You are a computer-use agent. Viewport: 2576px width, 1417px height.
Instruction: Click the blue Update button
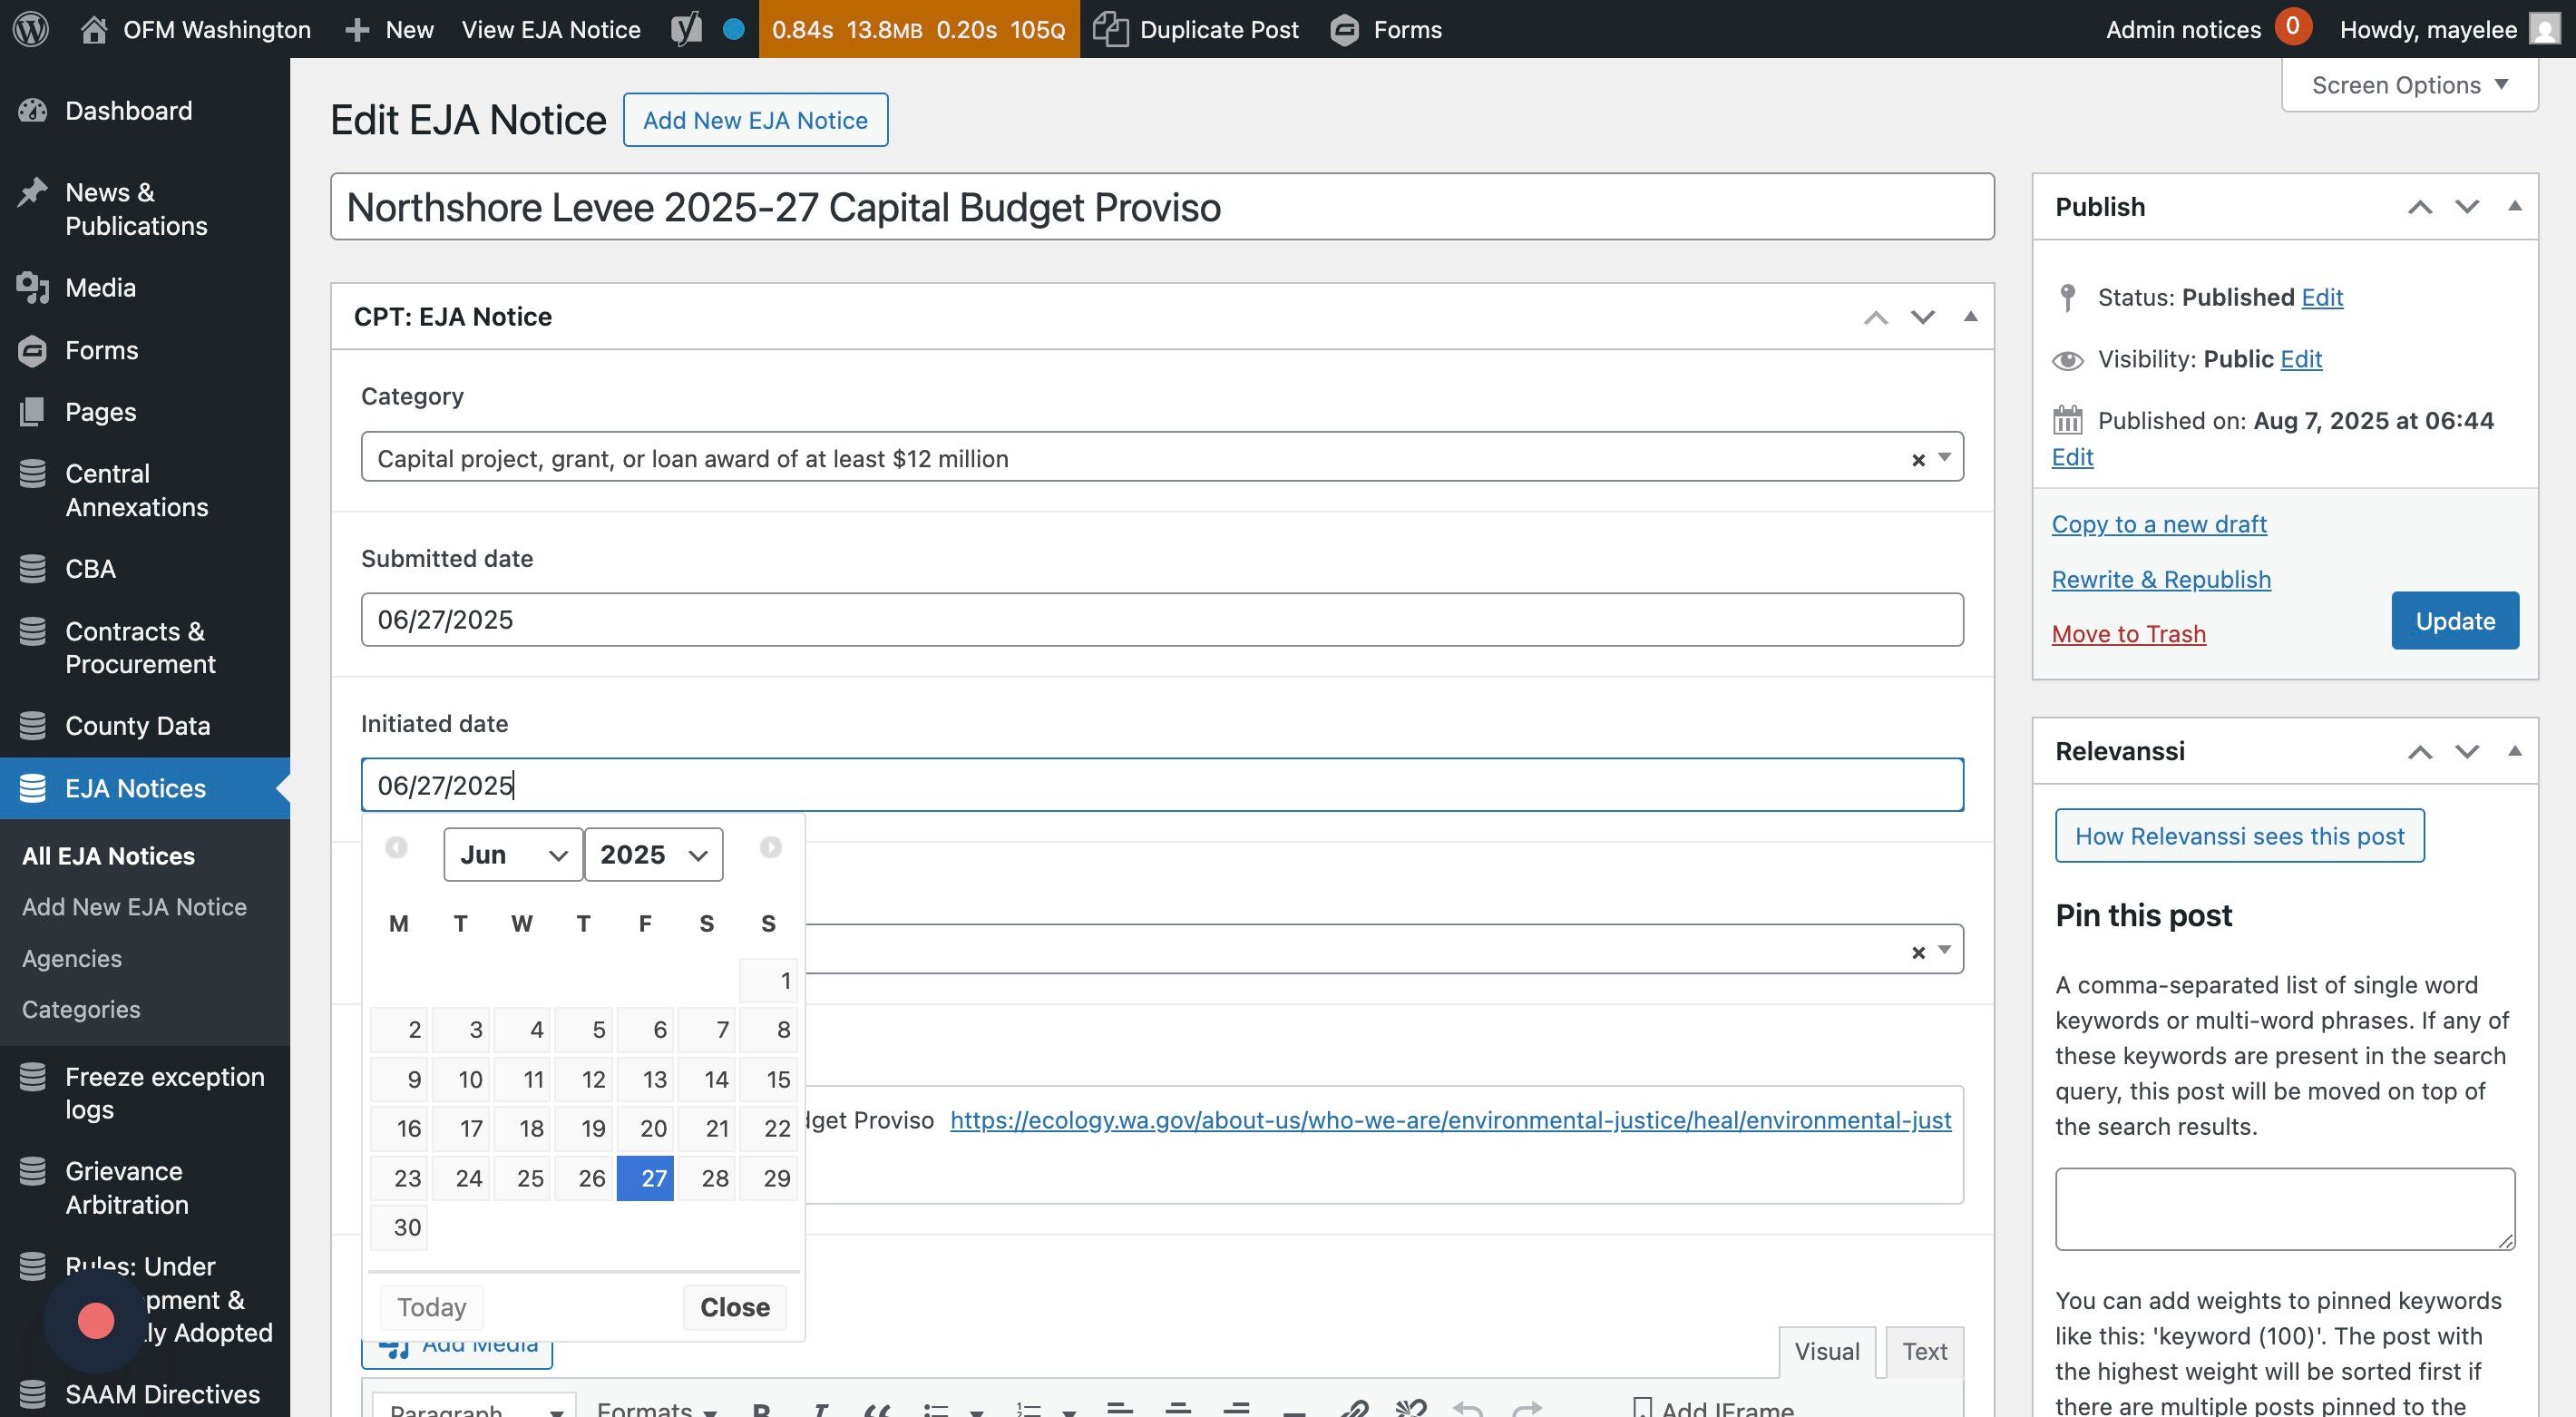(2454, 621)
